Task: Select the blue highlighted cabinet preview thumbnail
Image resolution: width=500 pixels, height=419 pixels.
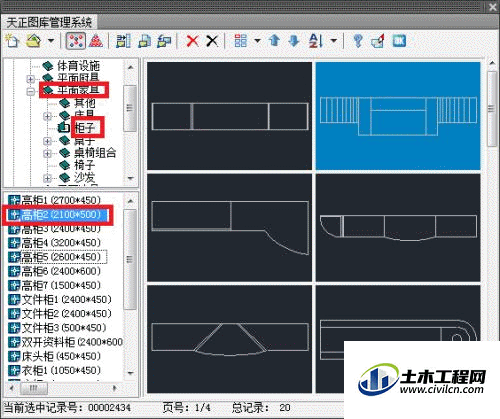Action: 398,116
